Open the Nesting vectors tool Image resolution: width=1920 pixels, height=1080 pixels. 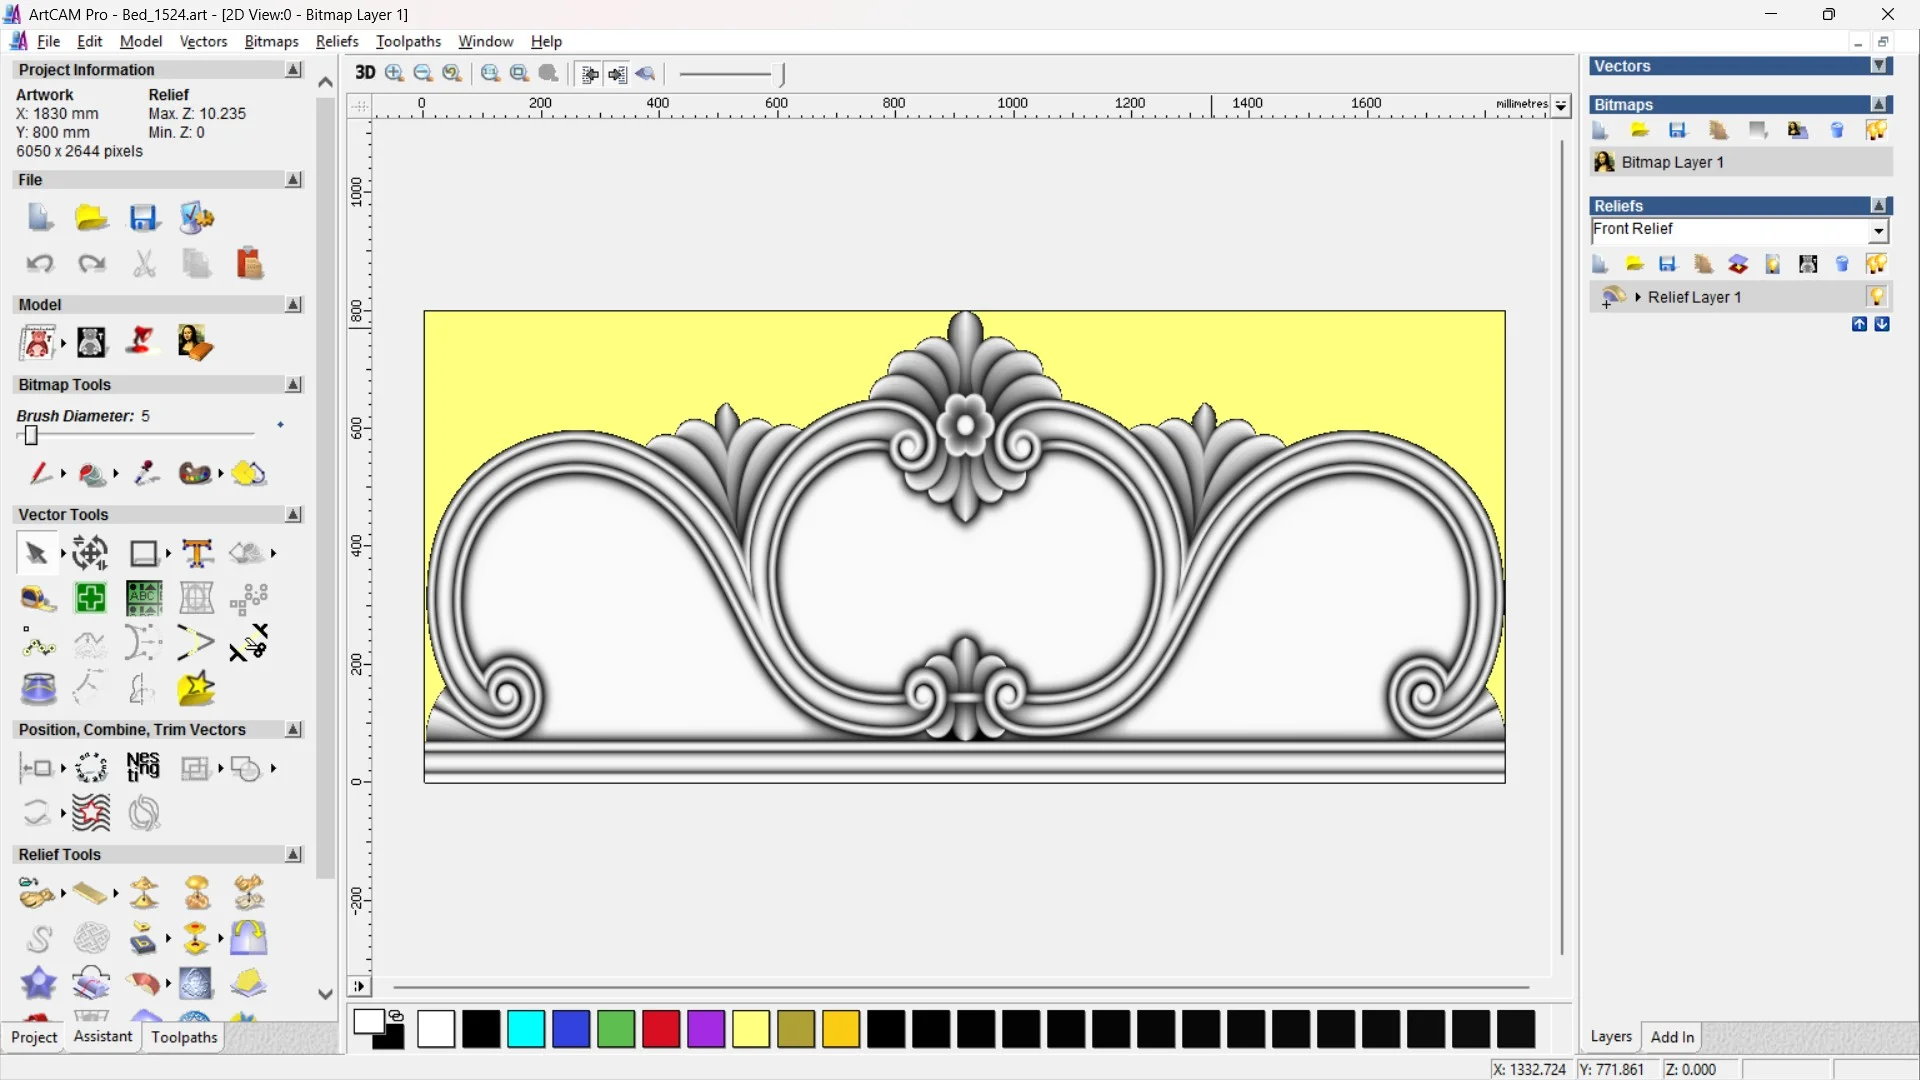click(143, 768)
